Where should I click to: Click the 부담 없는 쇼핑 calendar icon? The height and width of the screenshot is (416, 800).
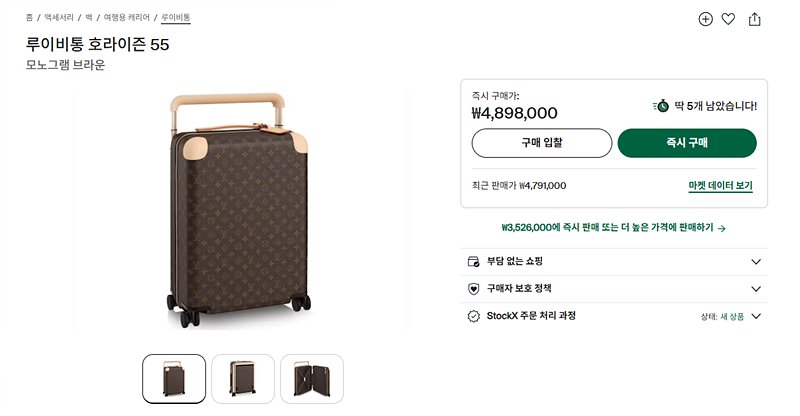pos(473,262)
